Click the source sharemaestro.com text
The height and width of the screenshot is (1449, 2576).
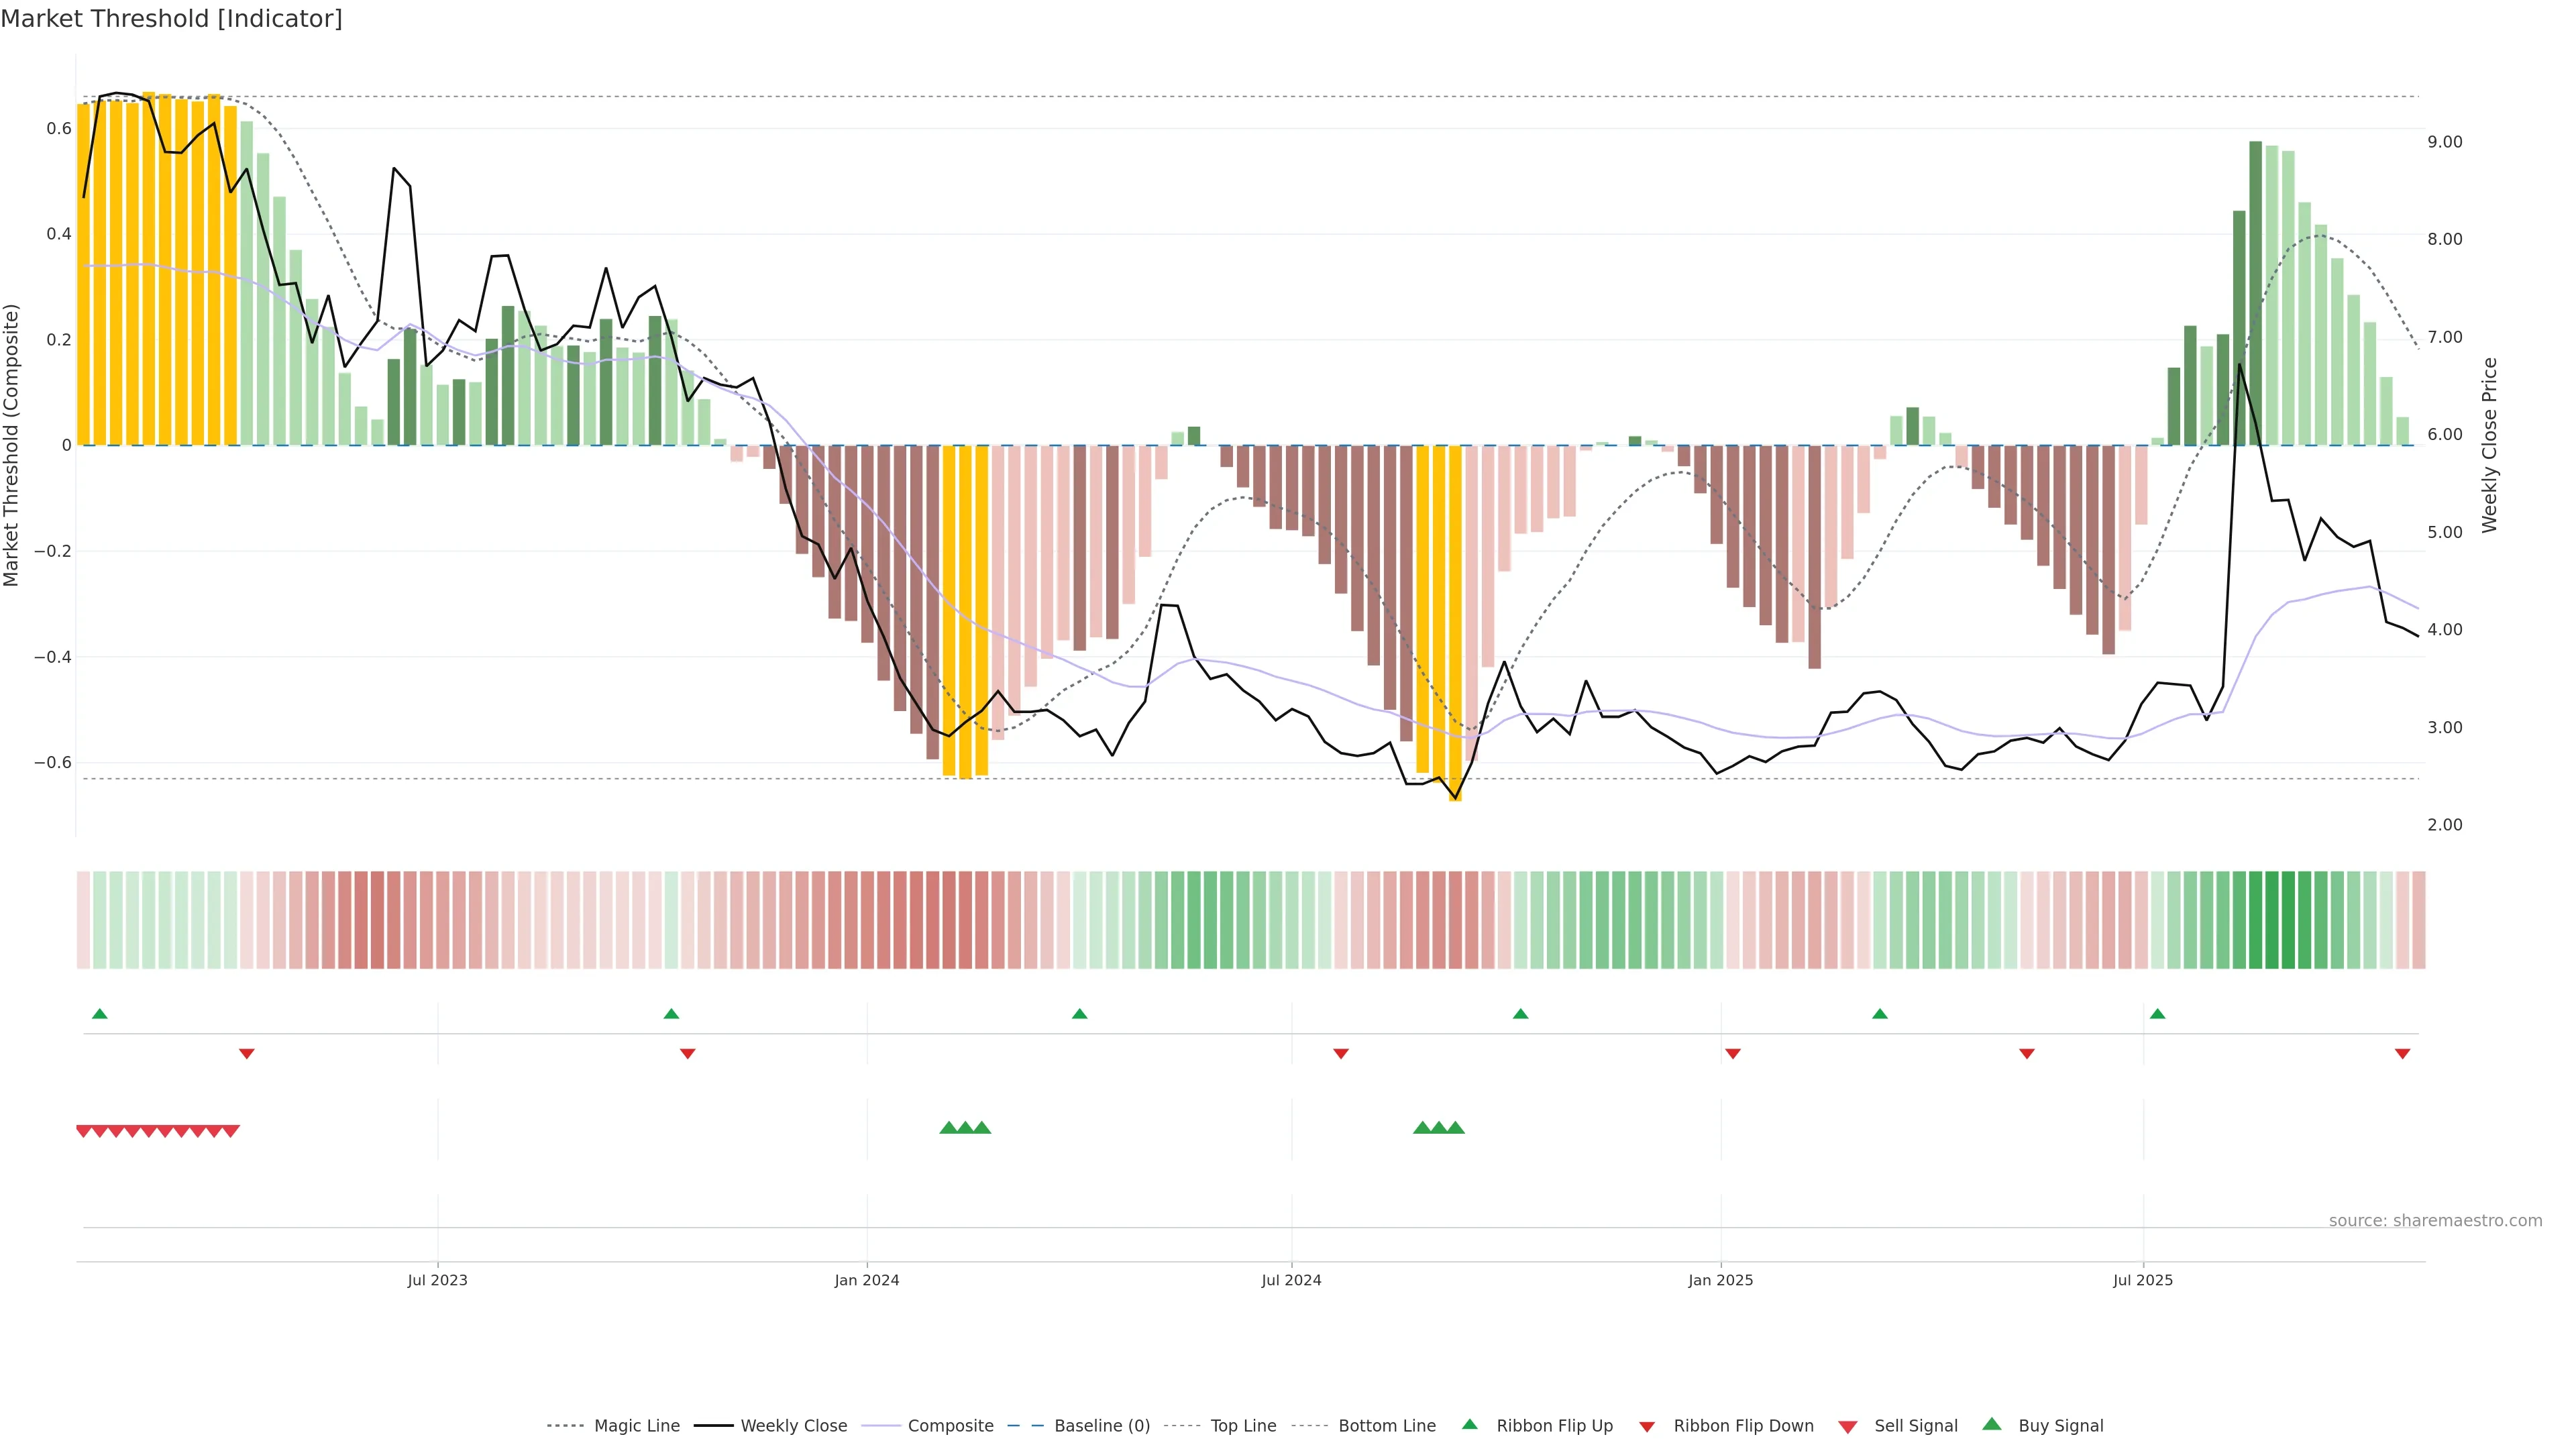[2435, 1221]
